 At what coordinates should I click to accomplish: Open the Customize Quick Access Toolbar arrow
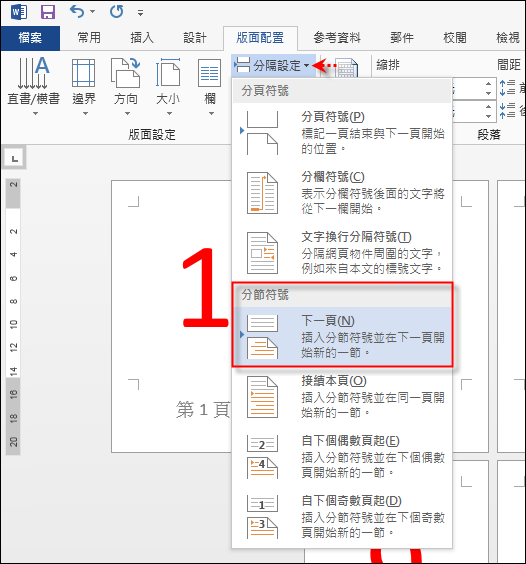[x=140, y=13]
